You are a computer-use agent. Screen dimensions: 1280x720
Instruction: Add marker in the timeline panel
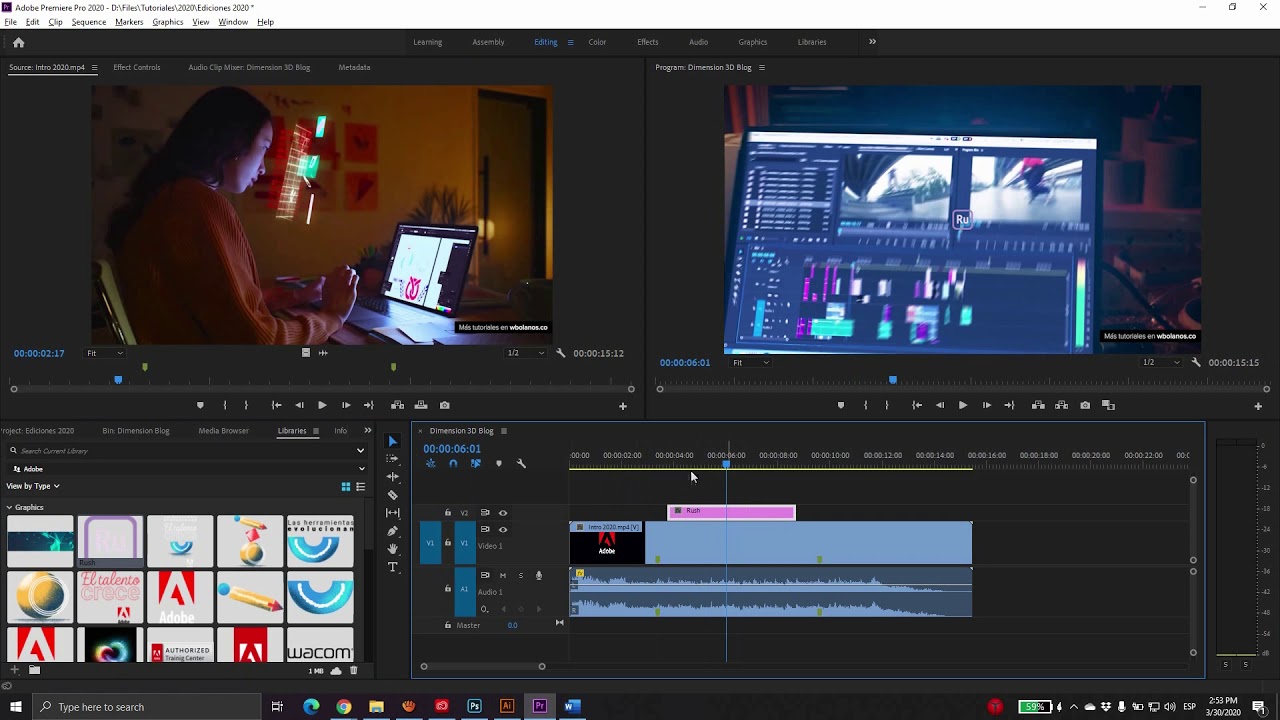[x=499, y=463]
